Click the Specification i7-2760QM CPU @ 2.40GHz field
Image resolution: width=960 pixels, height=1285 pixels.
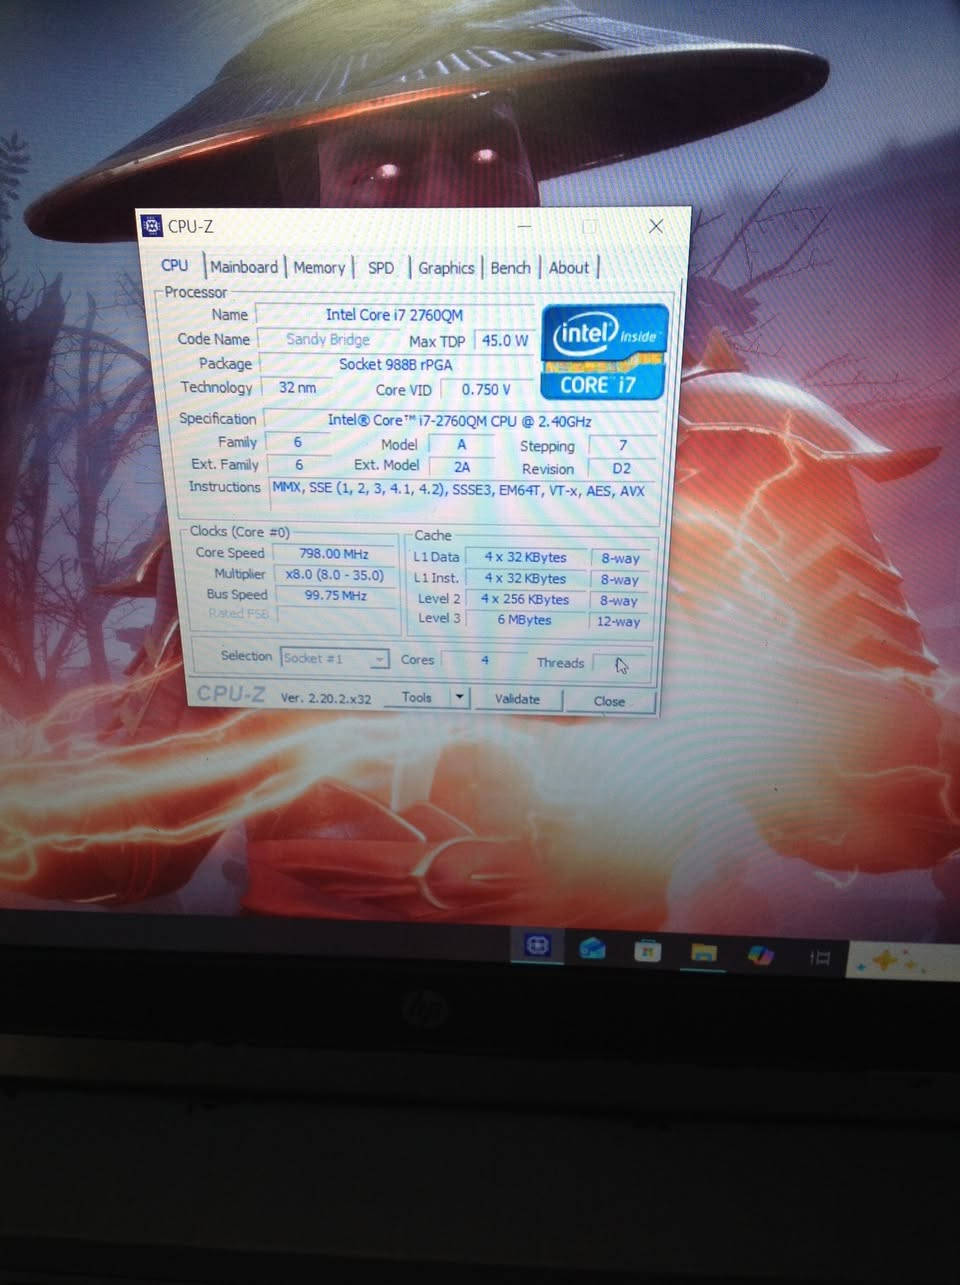[460, 420]
